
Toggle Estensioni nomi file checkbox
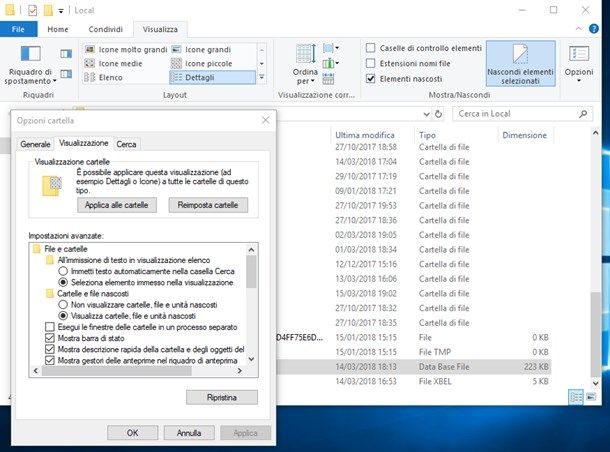click(x=372, y=63)
